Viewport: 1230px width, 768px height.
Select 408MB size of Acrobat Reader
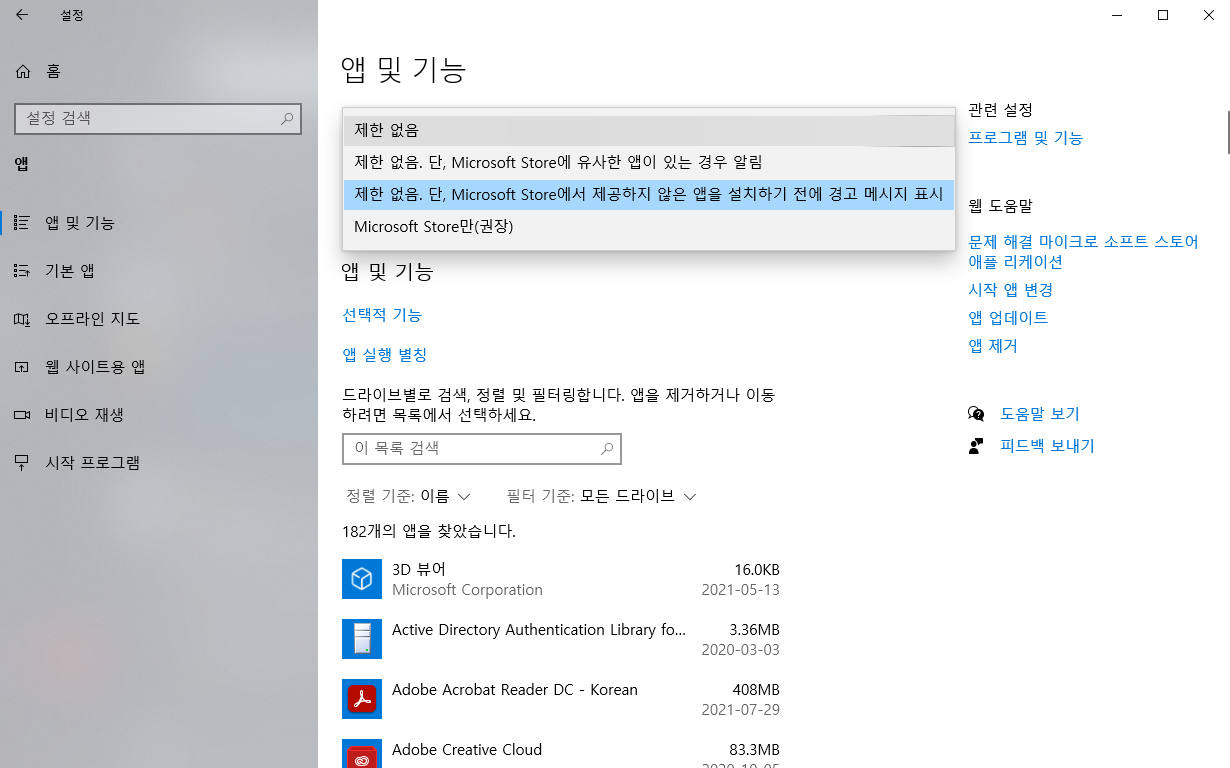click(754, 690)
